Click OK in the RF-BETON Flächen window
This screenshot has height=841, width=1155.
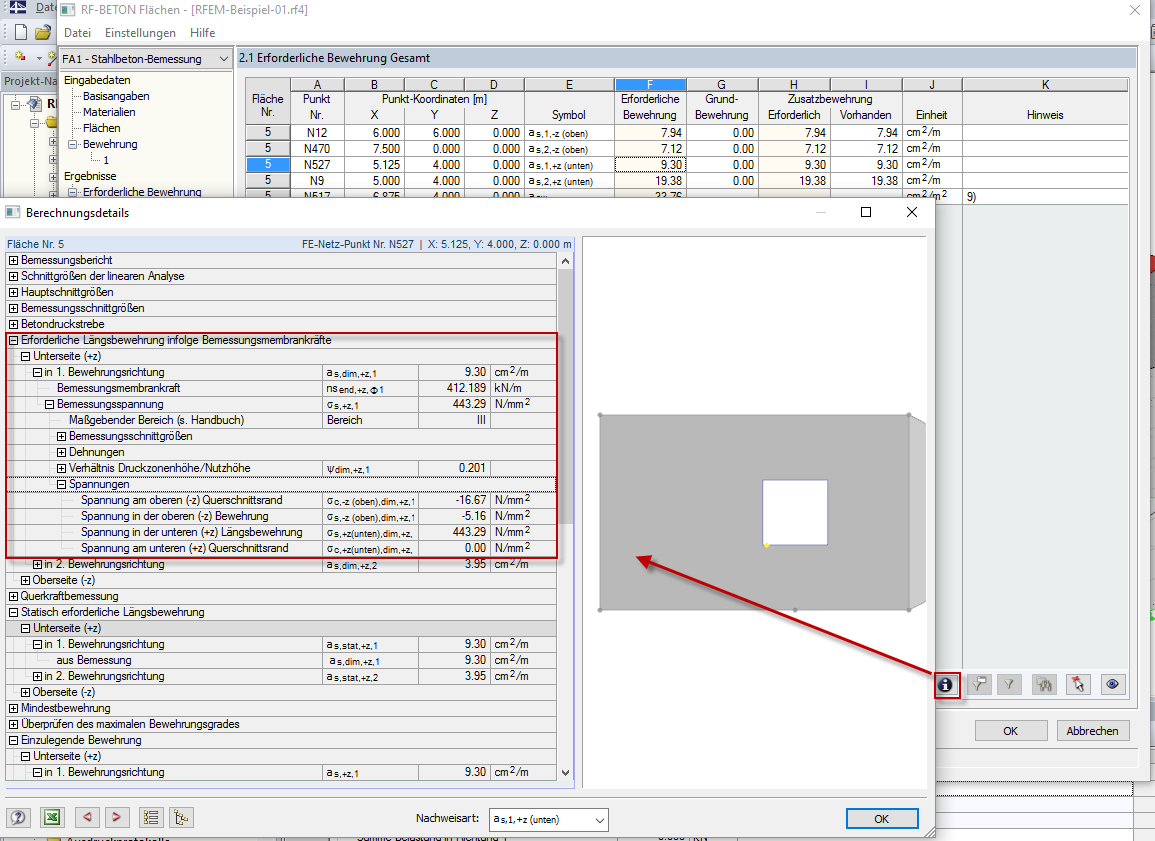point(1011,731)
